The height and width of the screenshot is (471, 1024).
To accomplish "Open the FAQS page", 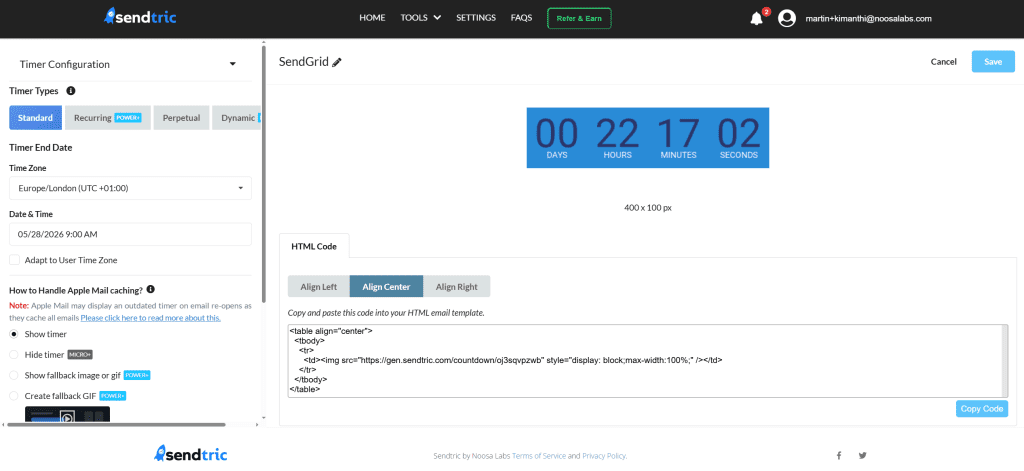I will (x=521, y=18).
